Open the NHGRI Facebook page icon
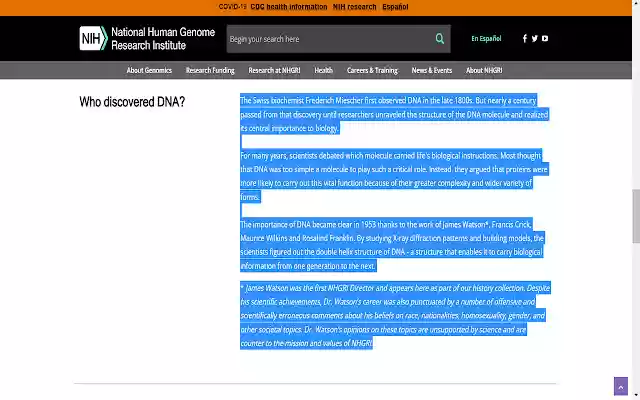Image resolution: width=640 pixels, height=400 pixels. tap(525, 38)
